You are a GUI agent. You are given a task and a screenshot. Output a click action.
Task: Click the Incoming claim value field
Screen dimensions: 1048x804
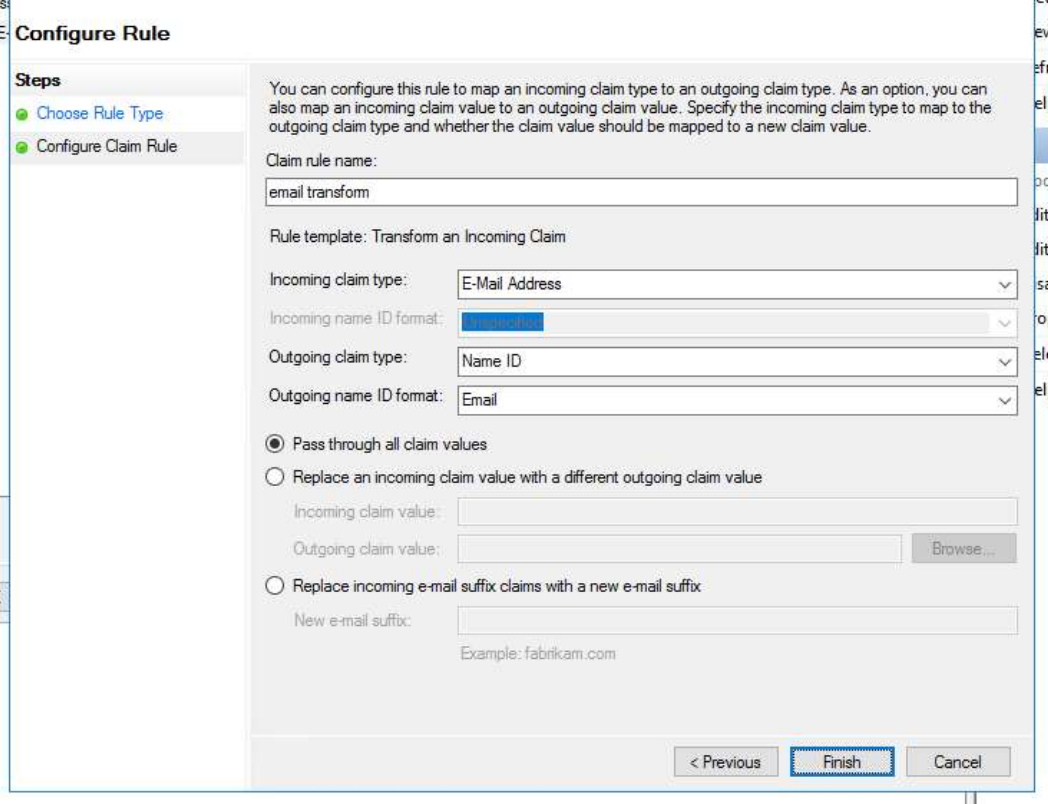(737, 513)
